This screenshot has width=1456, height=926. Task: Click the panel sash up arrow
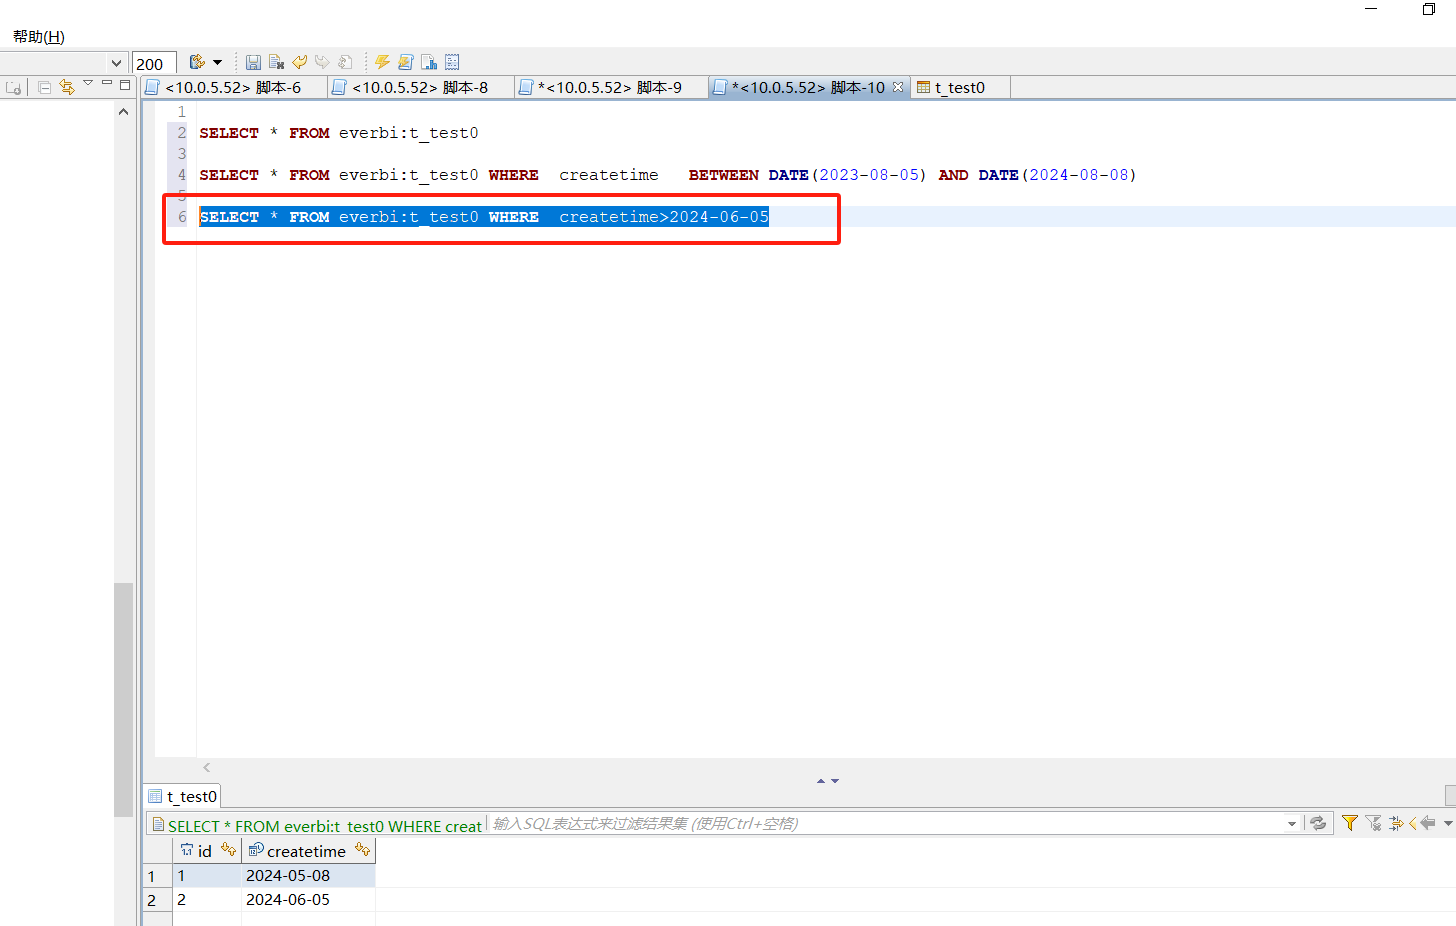821,781
